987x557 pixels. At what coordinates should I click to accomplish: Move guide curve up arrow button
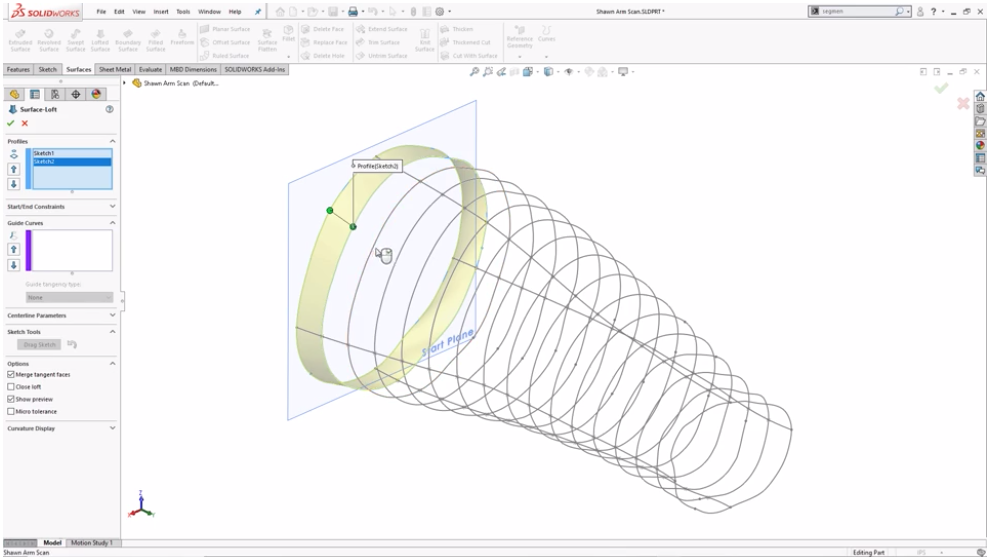[14, 250]
